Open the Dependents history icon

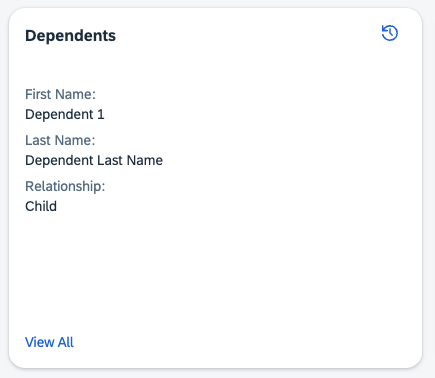(390, 33)
